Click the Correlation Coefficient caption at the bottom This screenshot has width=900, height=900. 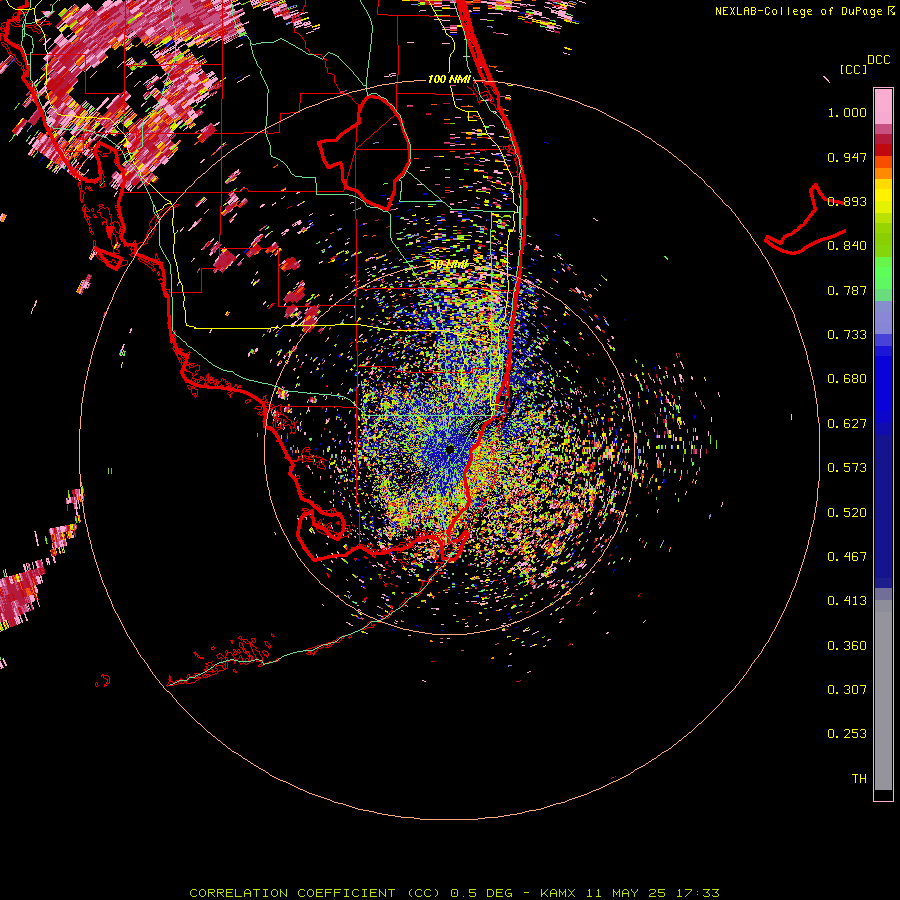click(x=454, y=893)
